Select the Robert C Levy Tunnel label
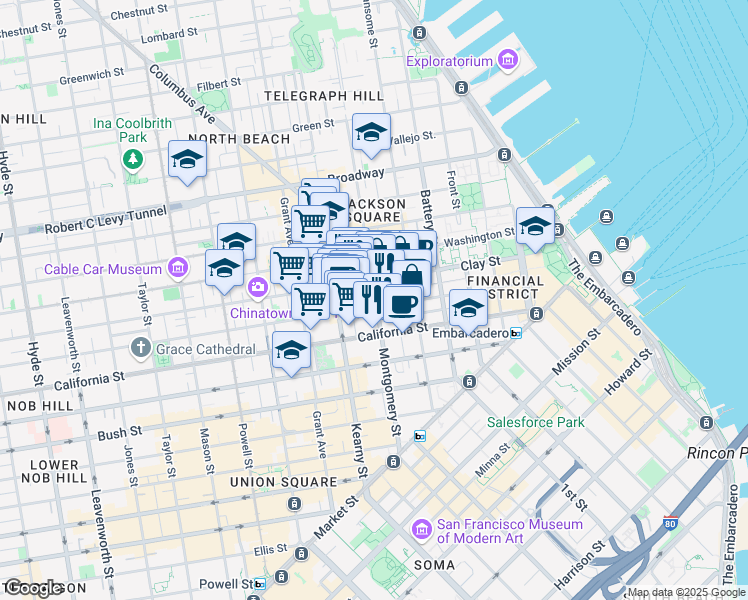This screenshot has height=600, width=748. pos(106,220)
